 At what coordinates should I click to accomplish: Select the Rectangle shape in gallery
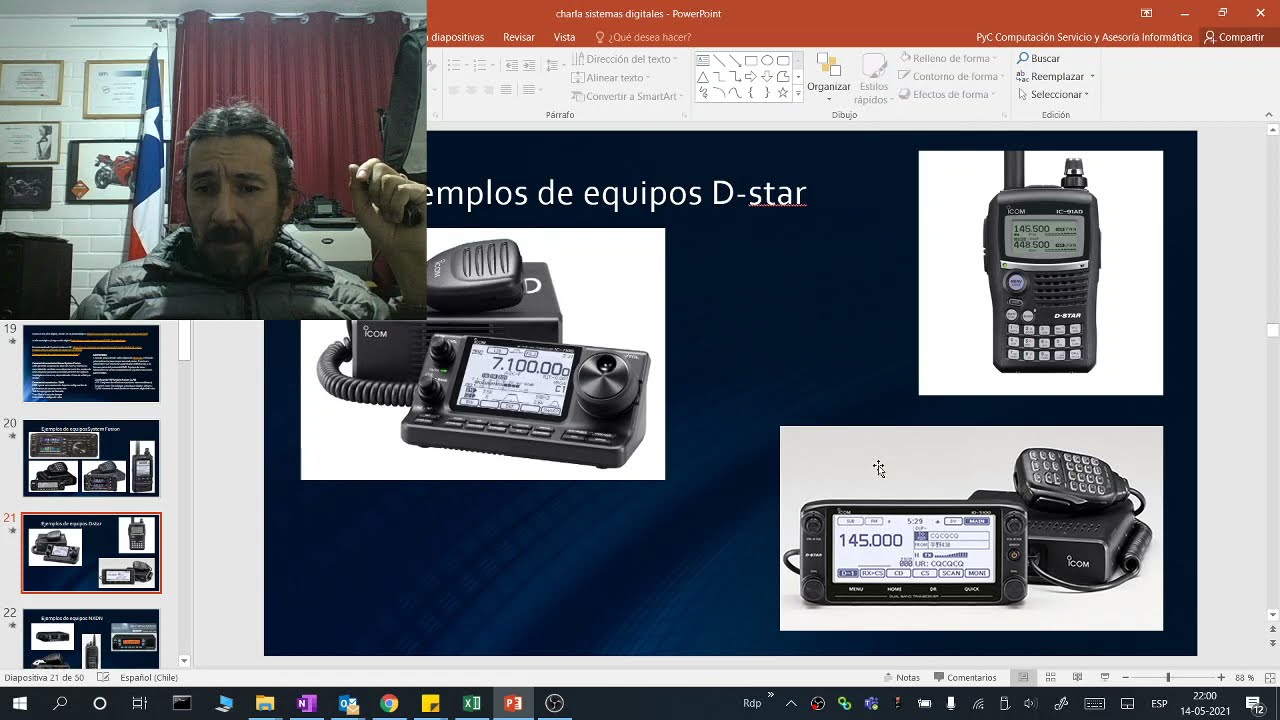tap(751, 60)
